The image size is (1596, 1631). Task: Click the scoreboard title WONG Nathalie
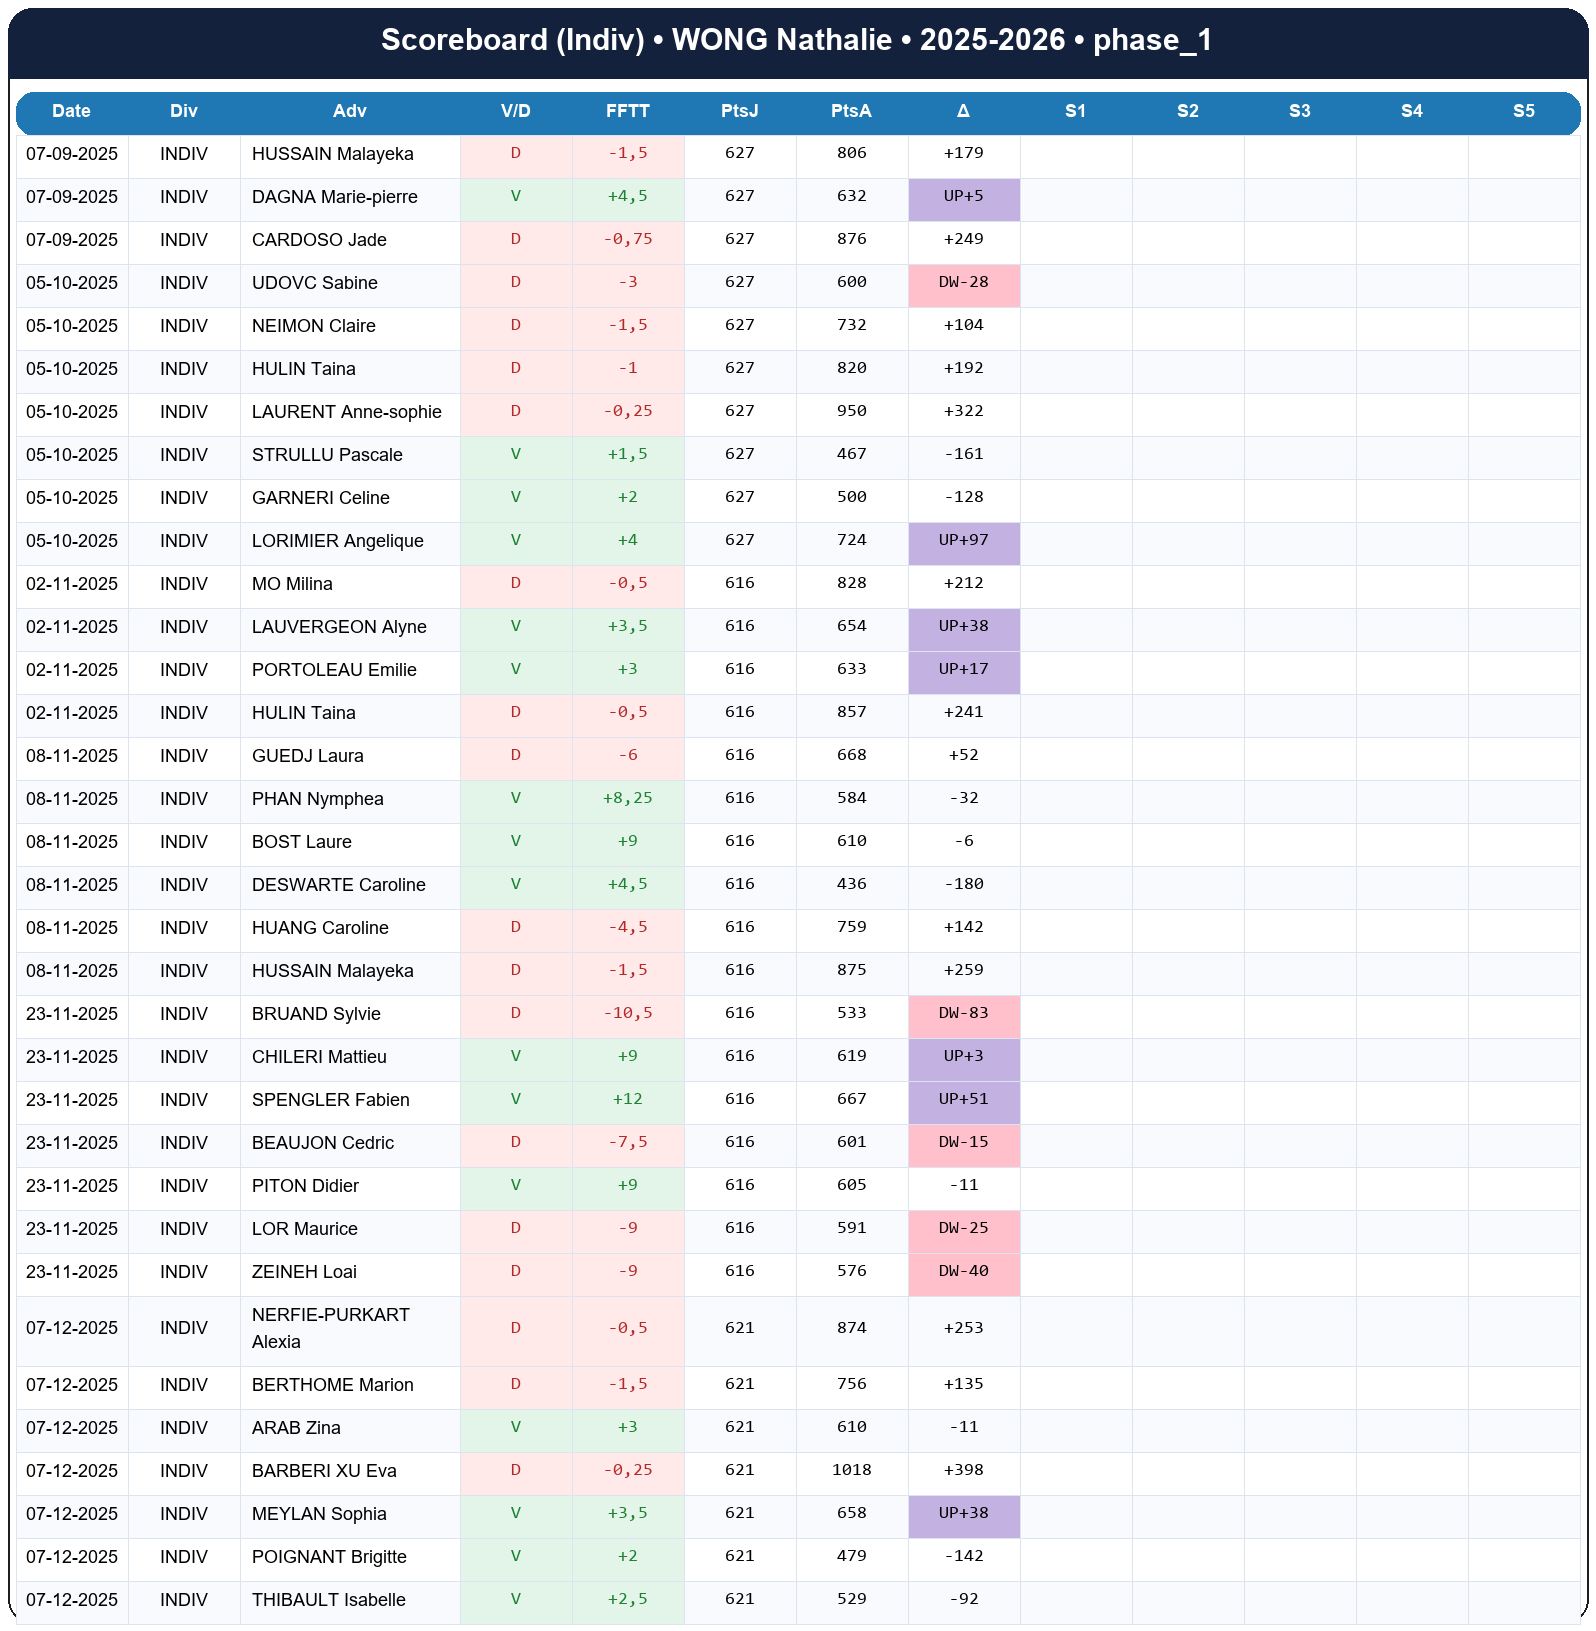tap(796, 40)
